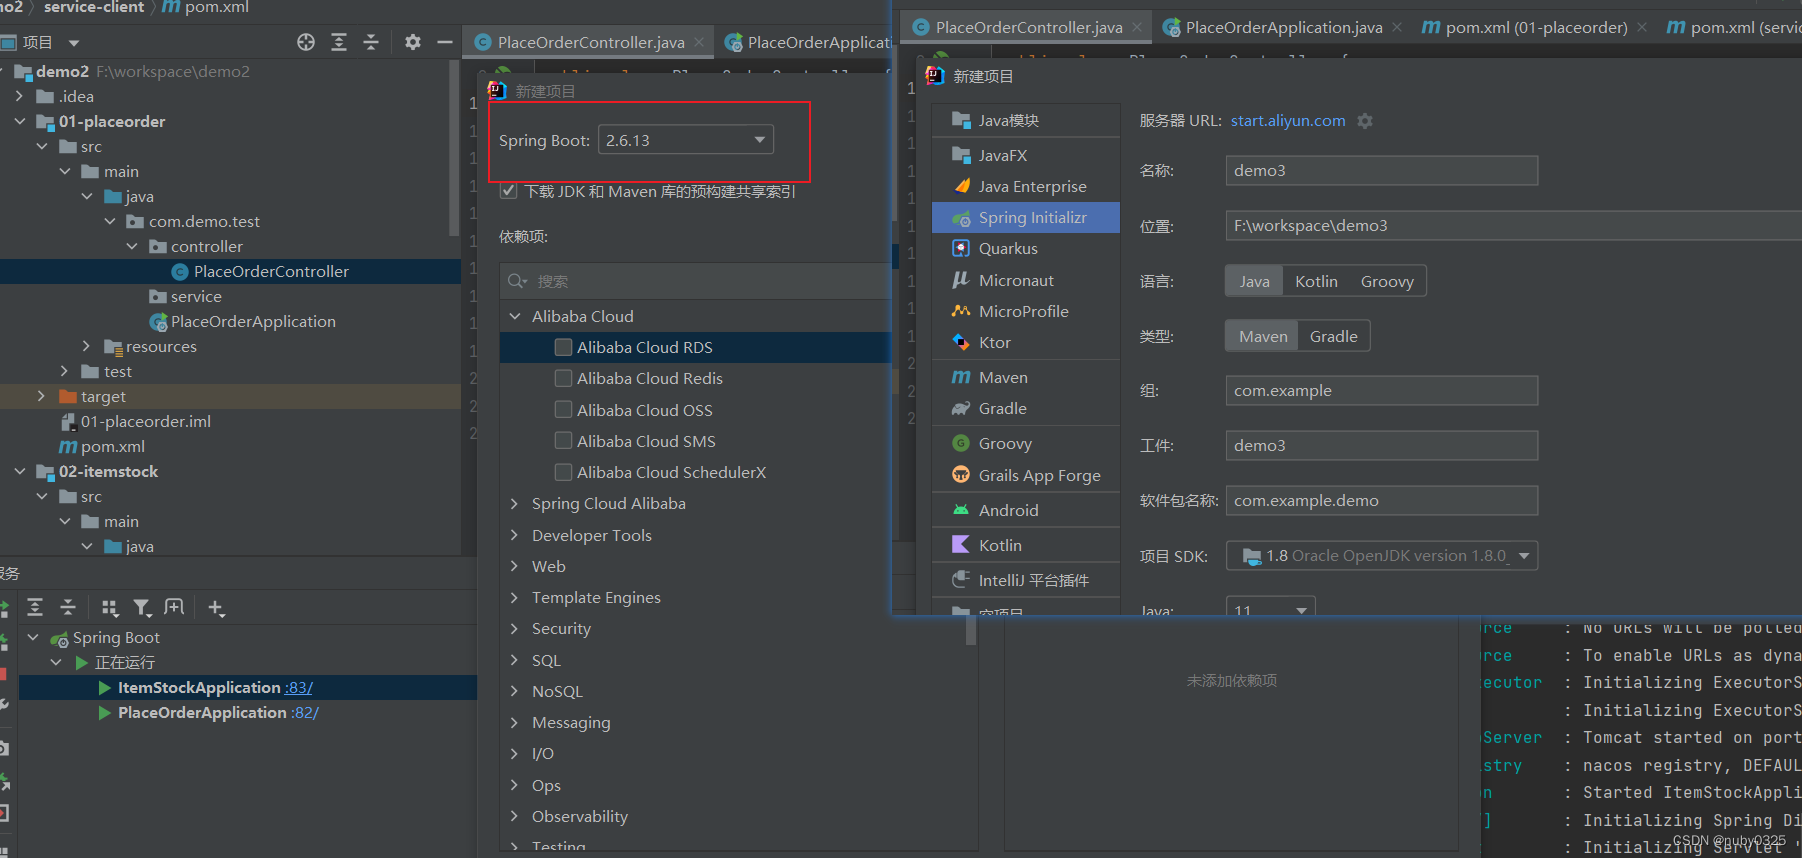The height and width of the screenshot is (858, 1802).
Task: Close PlaceOrderController.java tab in right window
Action: (1137, 27)
